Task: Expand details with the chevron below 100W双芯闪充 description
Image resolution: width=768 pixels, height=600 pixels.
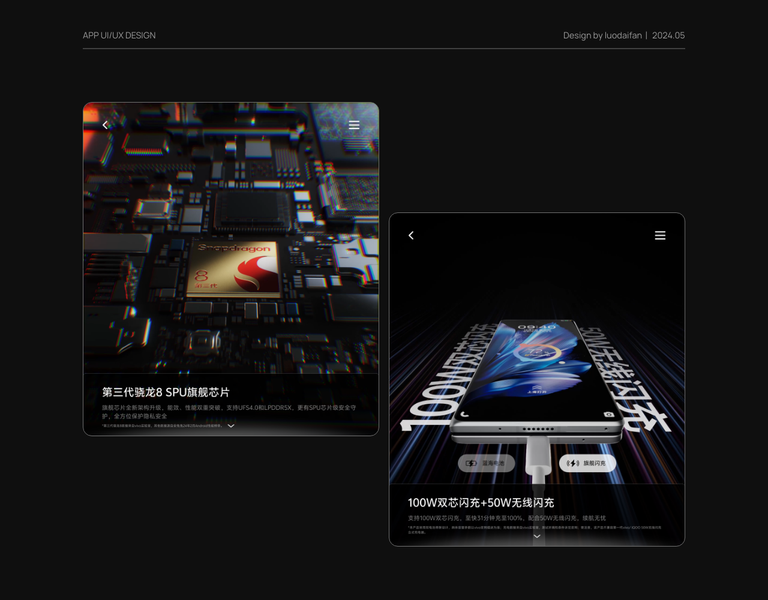Action: pos(537,536)
